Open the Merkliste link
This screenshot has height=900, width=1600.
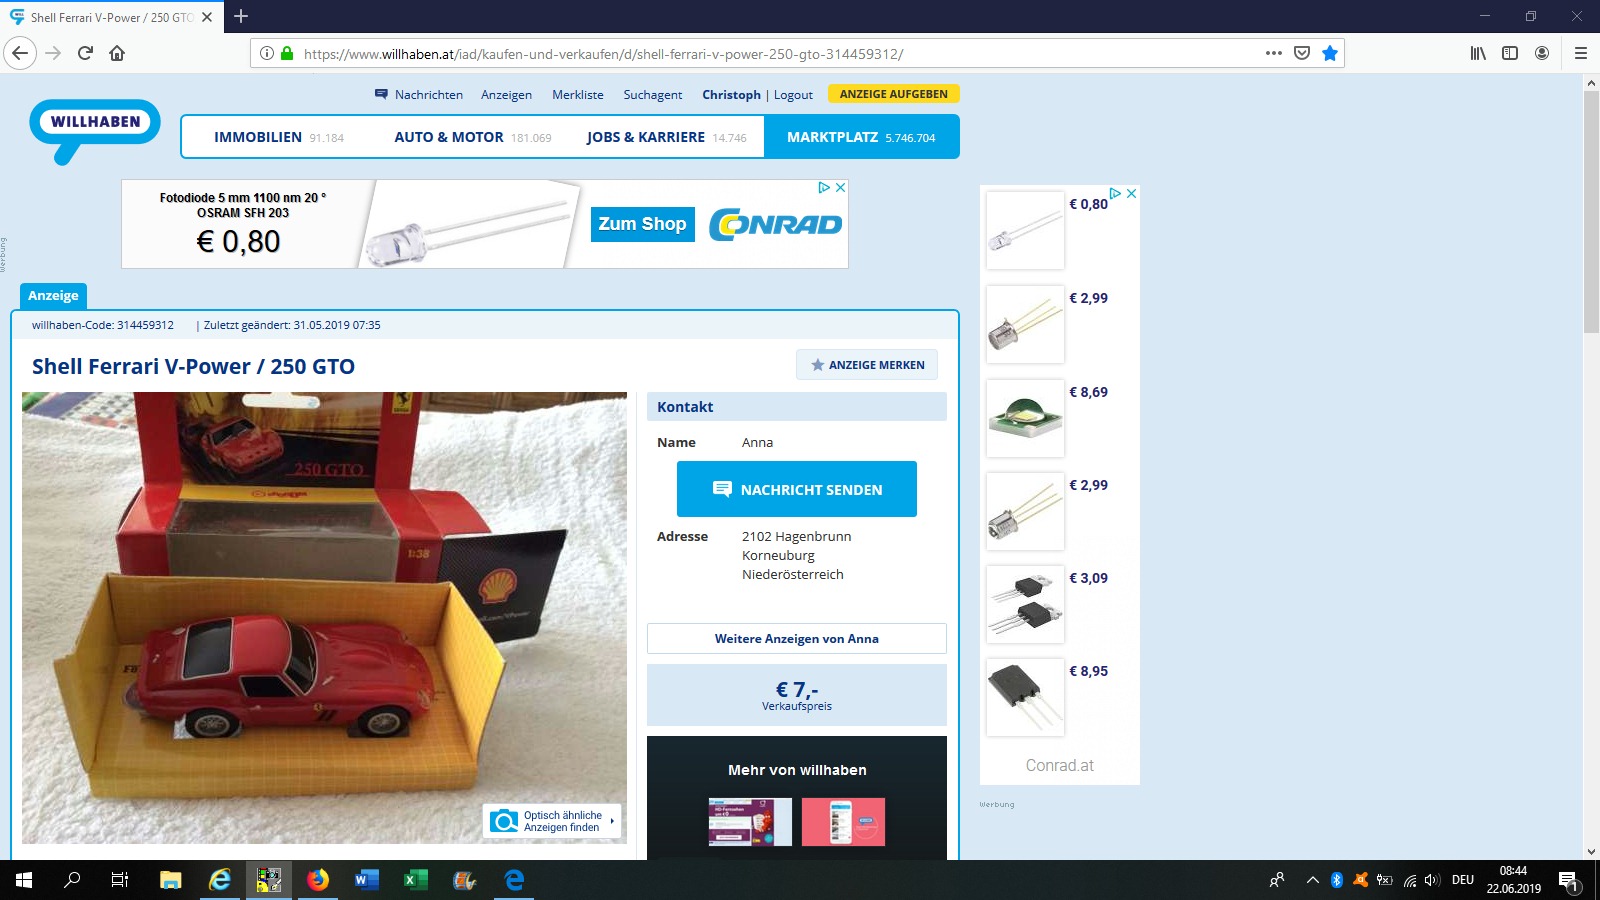[x=578, y=94]
